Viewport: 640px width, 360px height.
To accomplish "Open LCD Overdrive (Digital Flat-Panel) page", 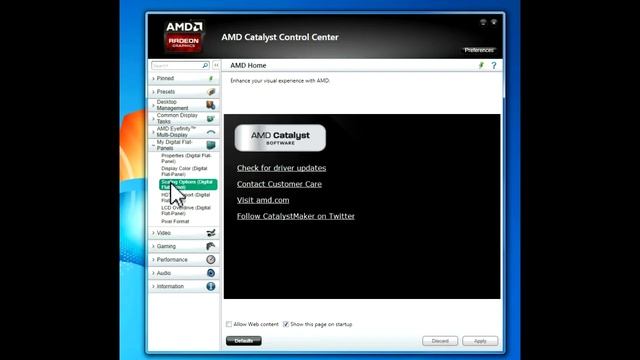I will 186,211.
